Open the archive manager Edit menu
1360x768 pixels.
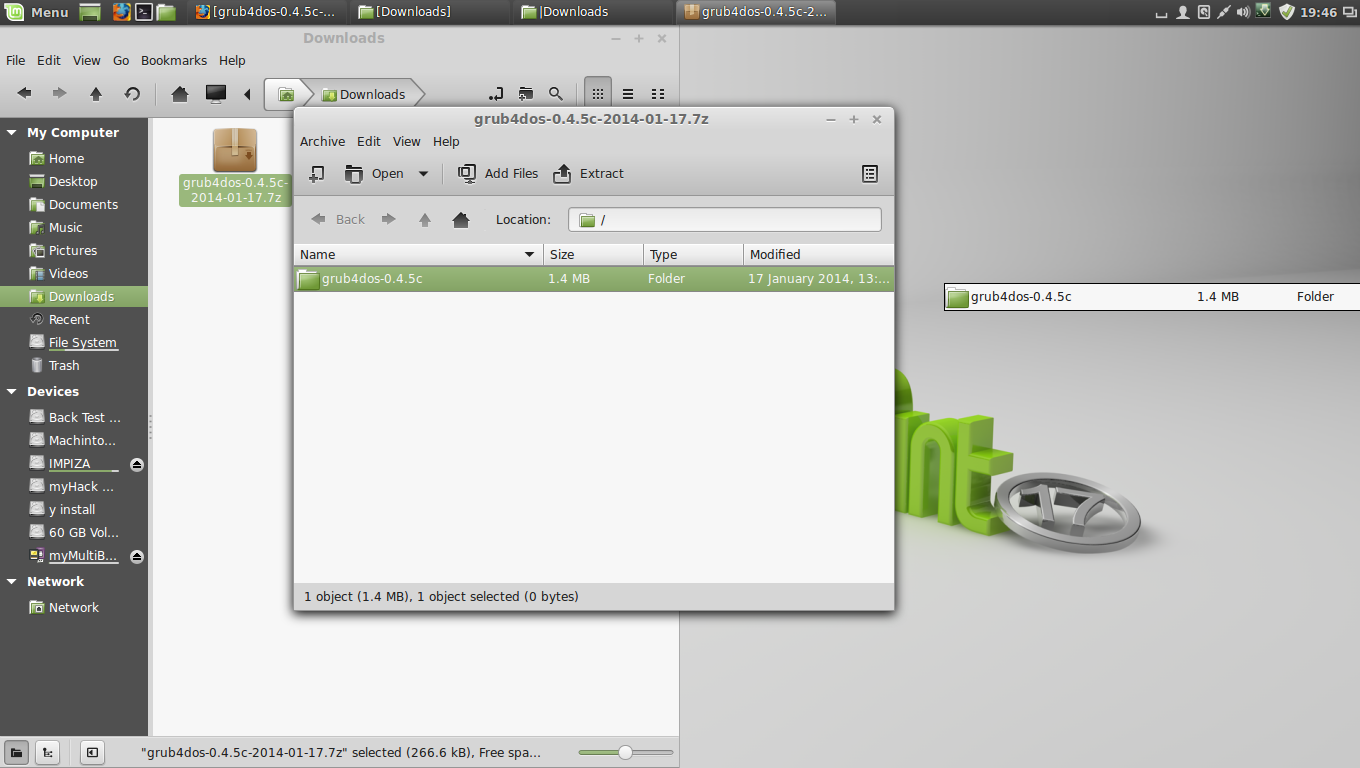click(x=369, y=141)
